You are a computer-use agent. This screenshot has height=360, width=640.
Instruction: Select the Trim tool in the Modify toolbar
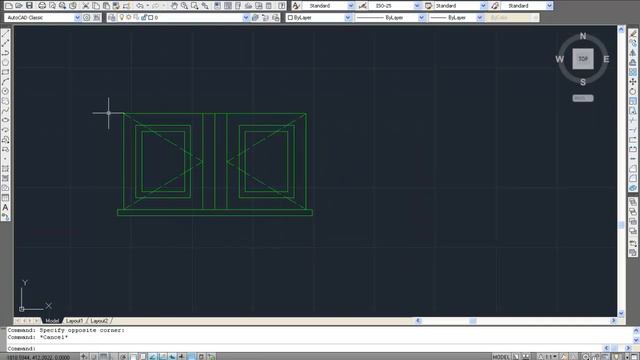(633, 120)
